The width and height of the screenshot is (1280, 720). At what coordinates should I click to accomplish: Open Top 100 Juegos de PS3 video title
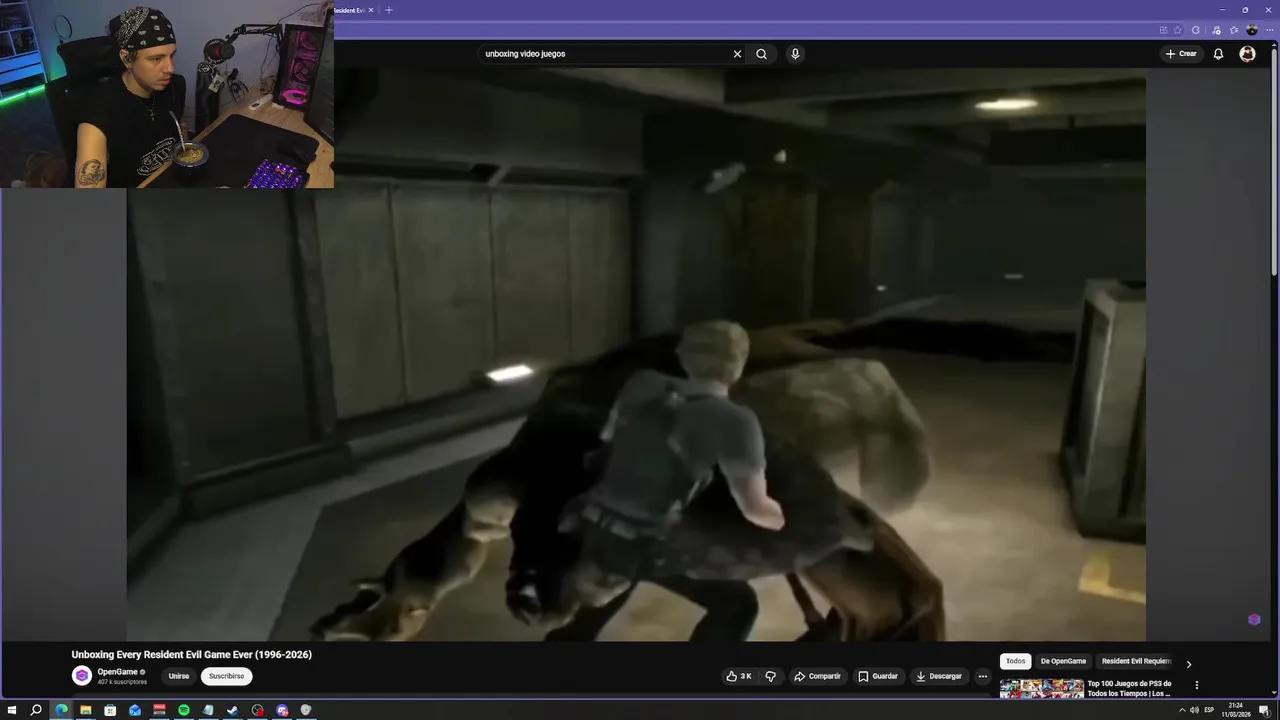pos(1129,688)
